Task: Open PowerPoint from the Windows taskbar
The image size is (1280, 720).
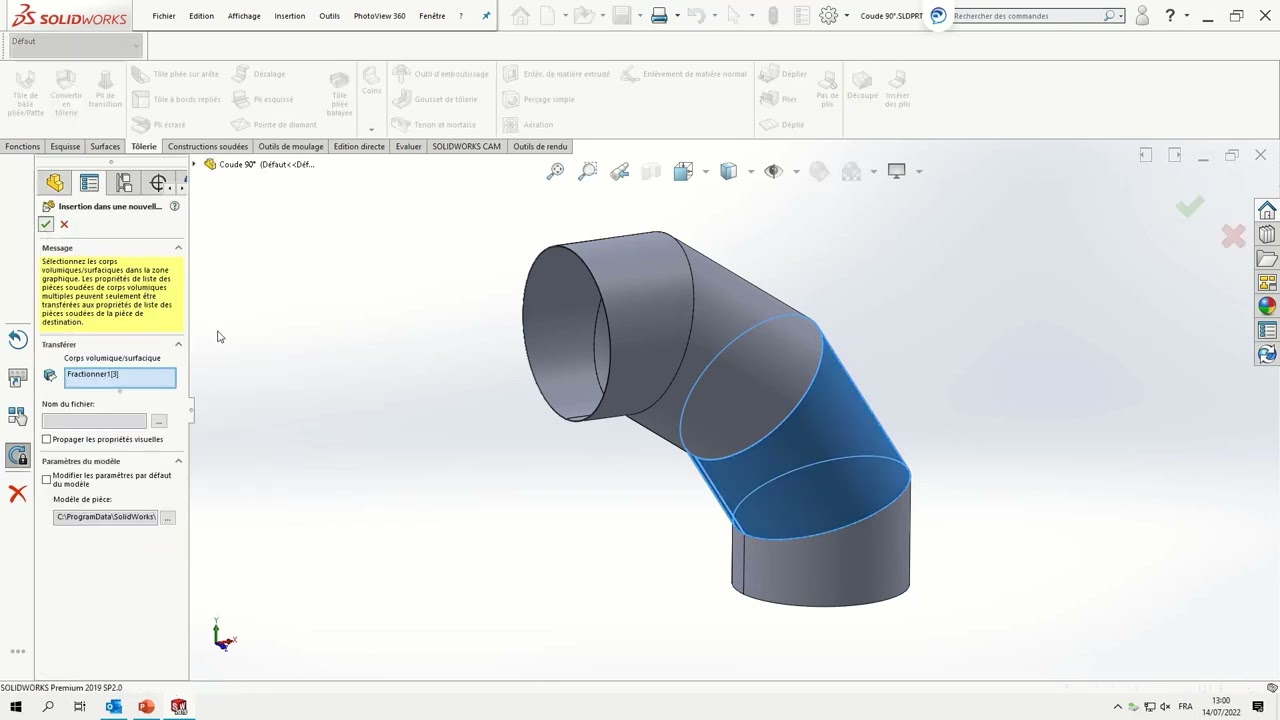Action: point(146,707)
